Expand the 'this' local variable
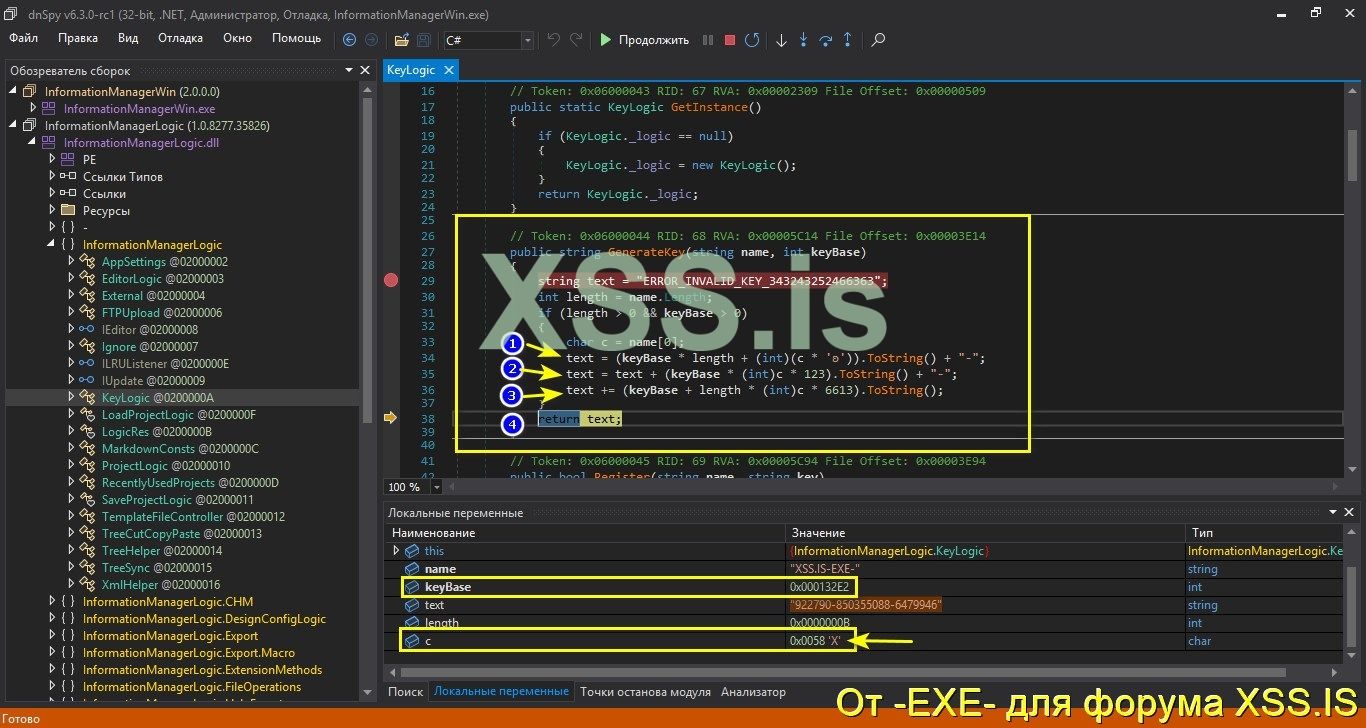 pyautogui.click(x=395, y=550)
